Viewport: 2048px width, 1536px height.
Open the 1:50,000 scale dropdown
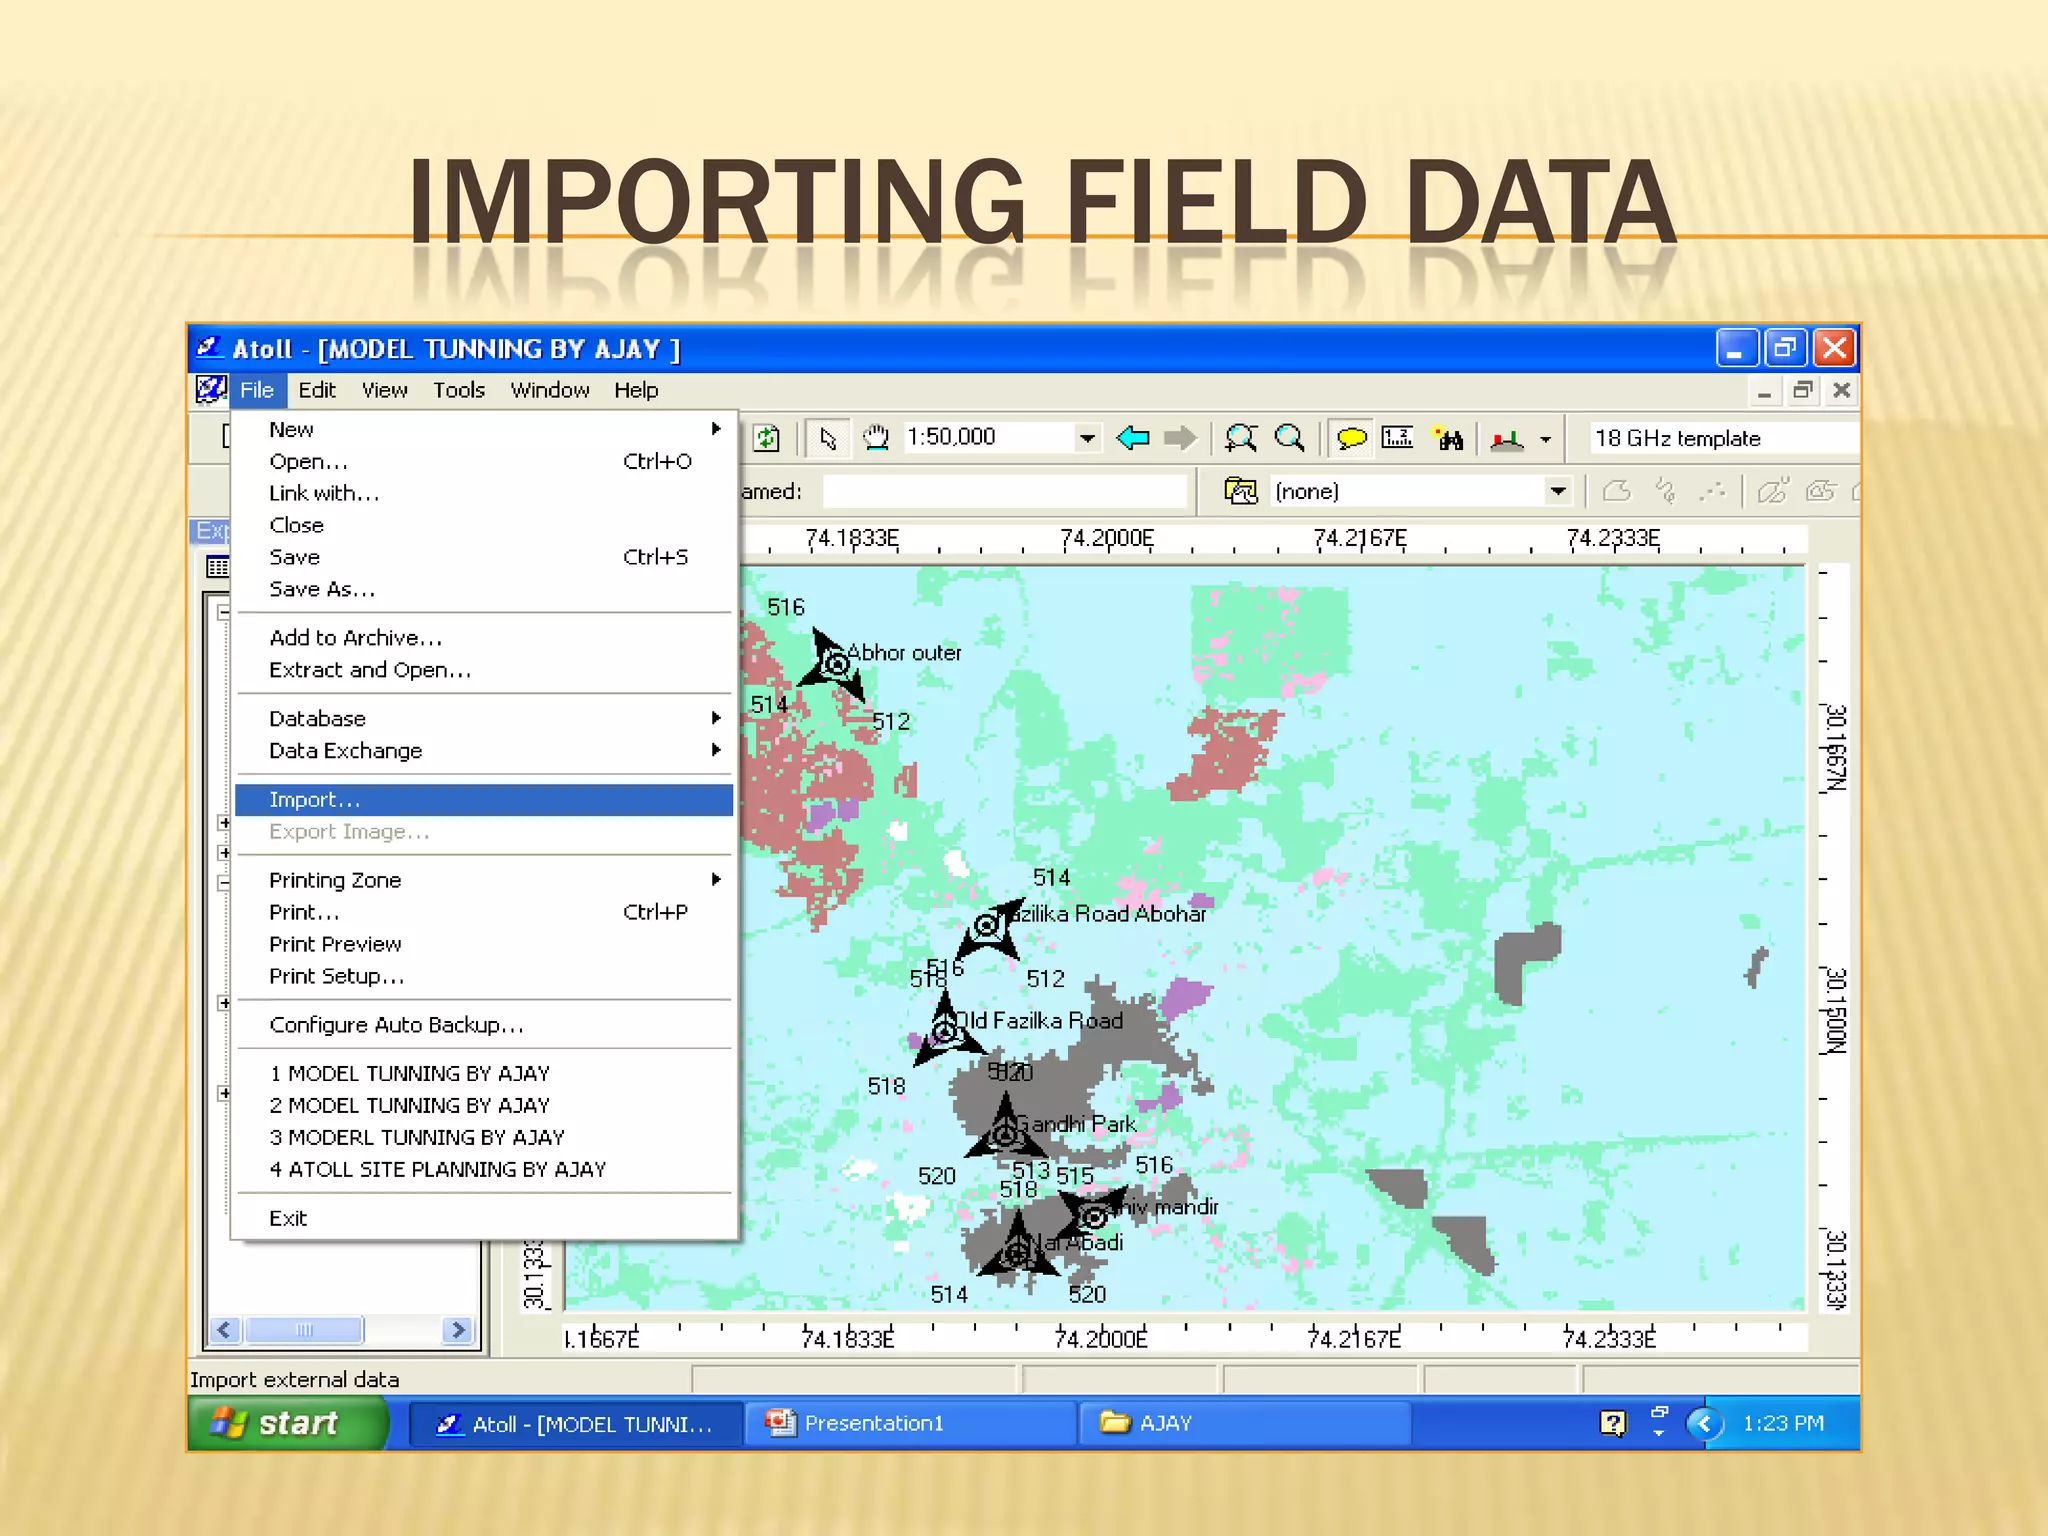(x=1087, y=438)
